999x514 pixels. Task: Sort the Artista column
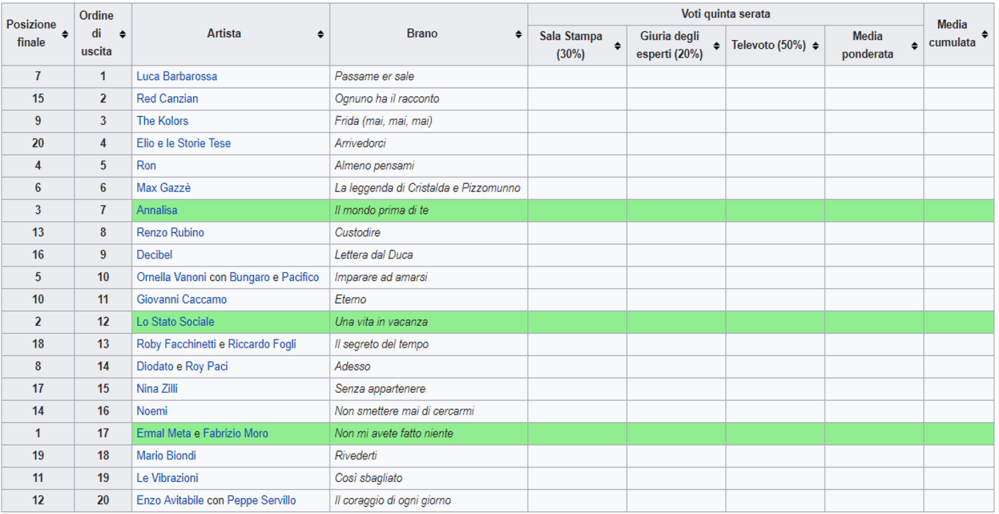(x=321, y=34)
